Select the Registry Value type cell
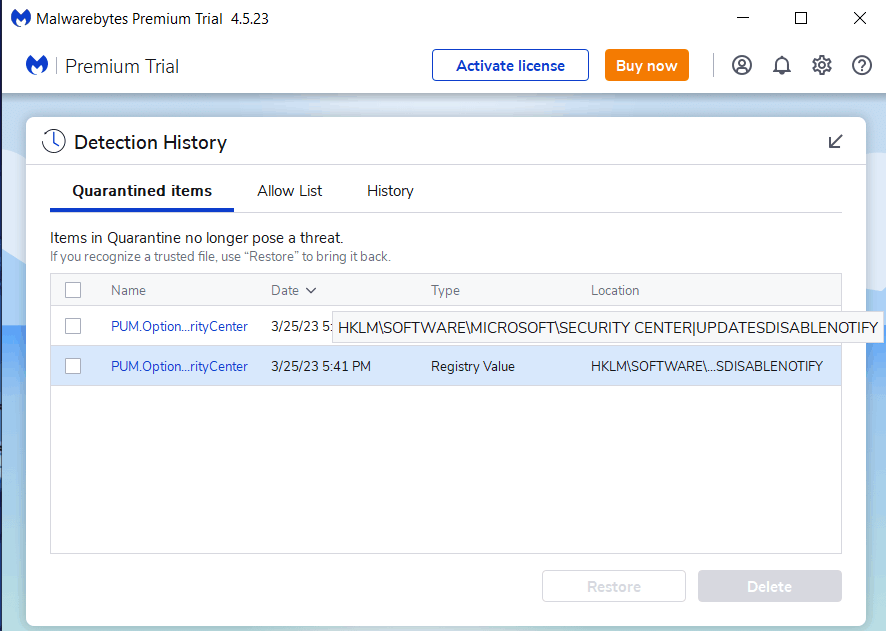 coord(472,367)
